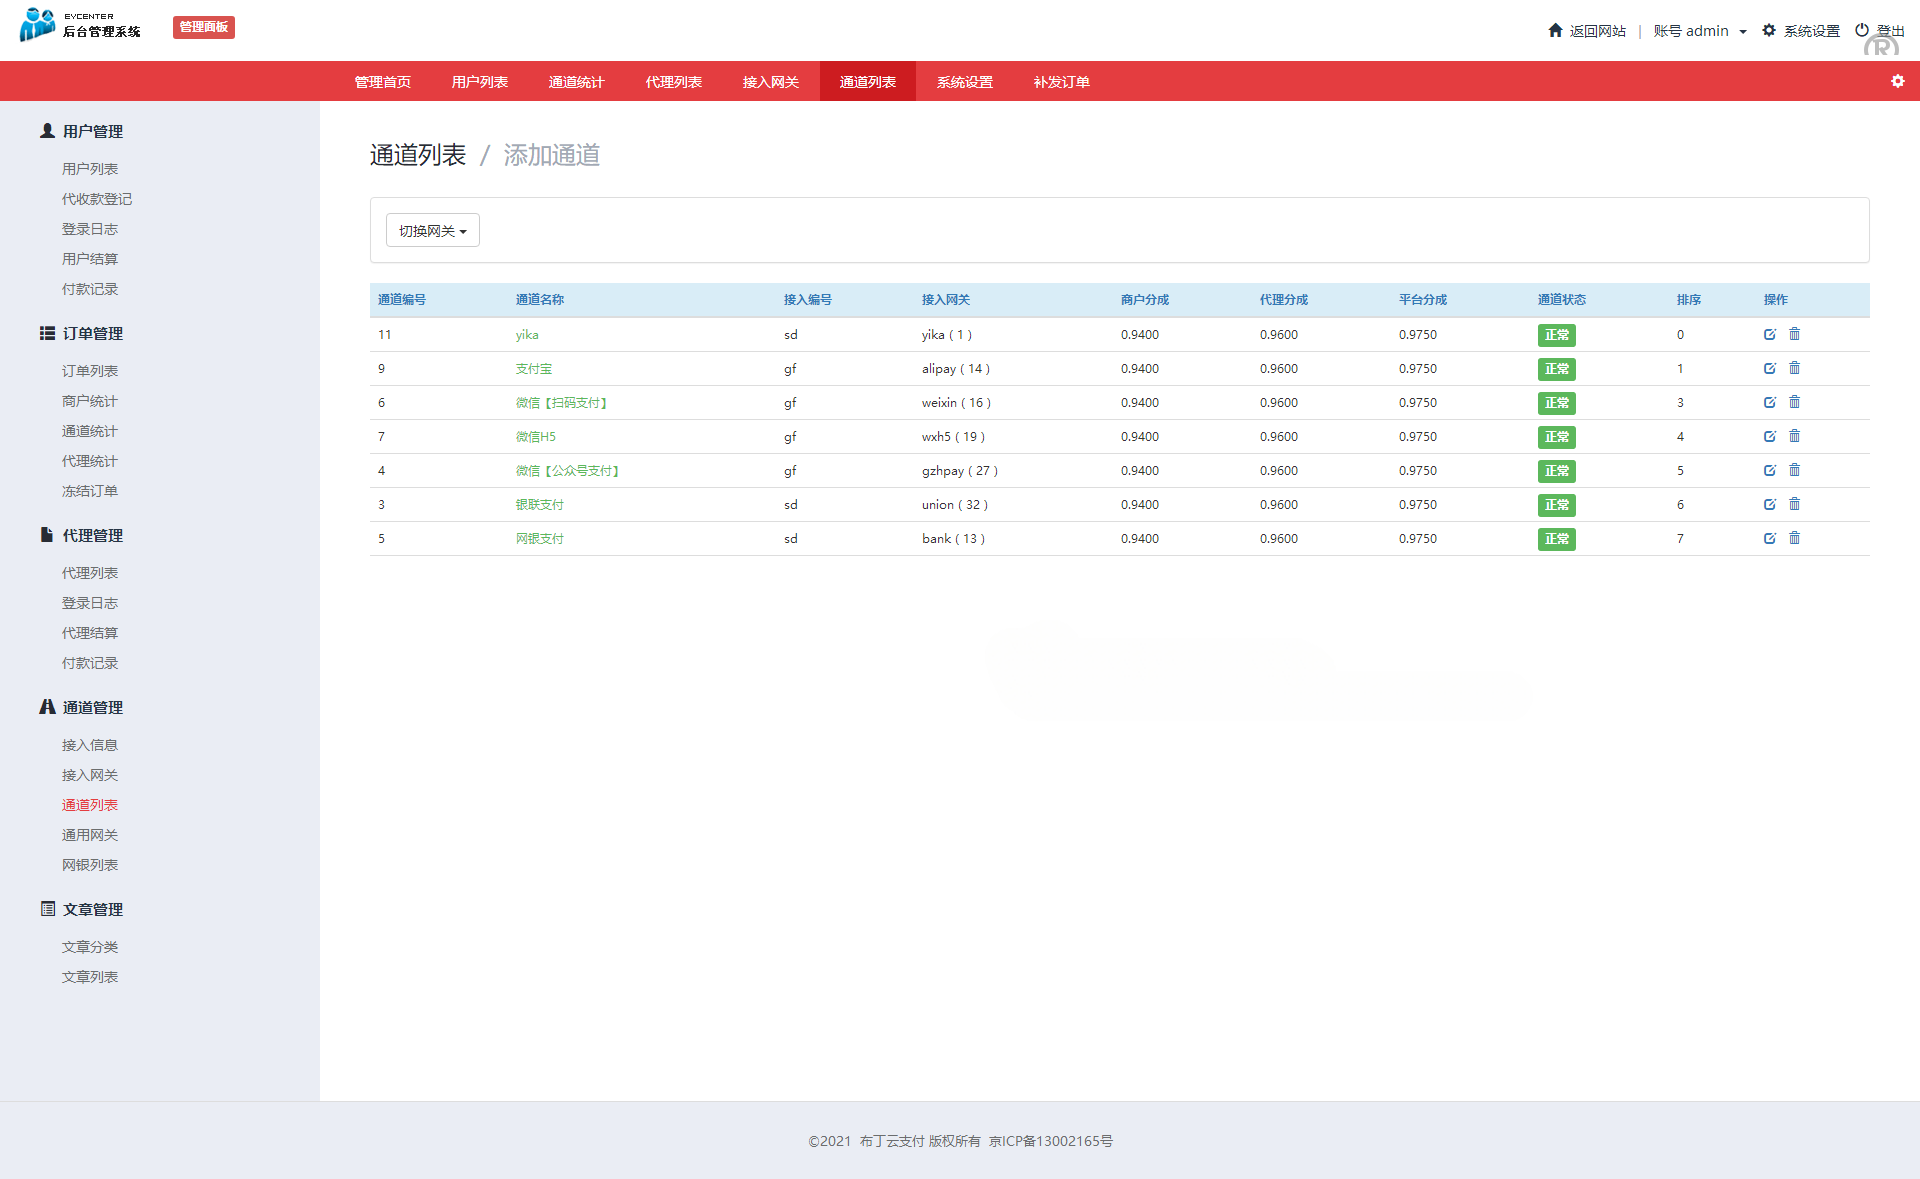
Task: Open the 补发订单 navbar tab
Action: point(1061,82)
